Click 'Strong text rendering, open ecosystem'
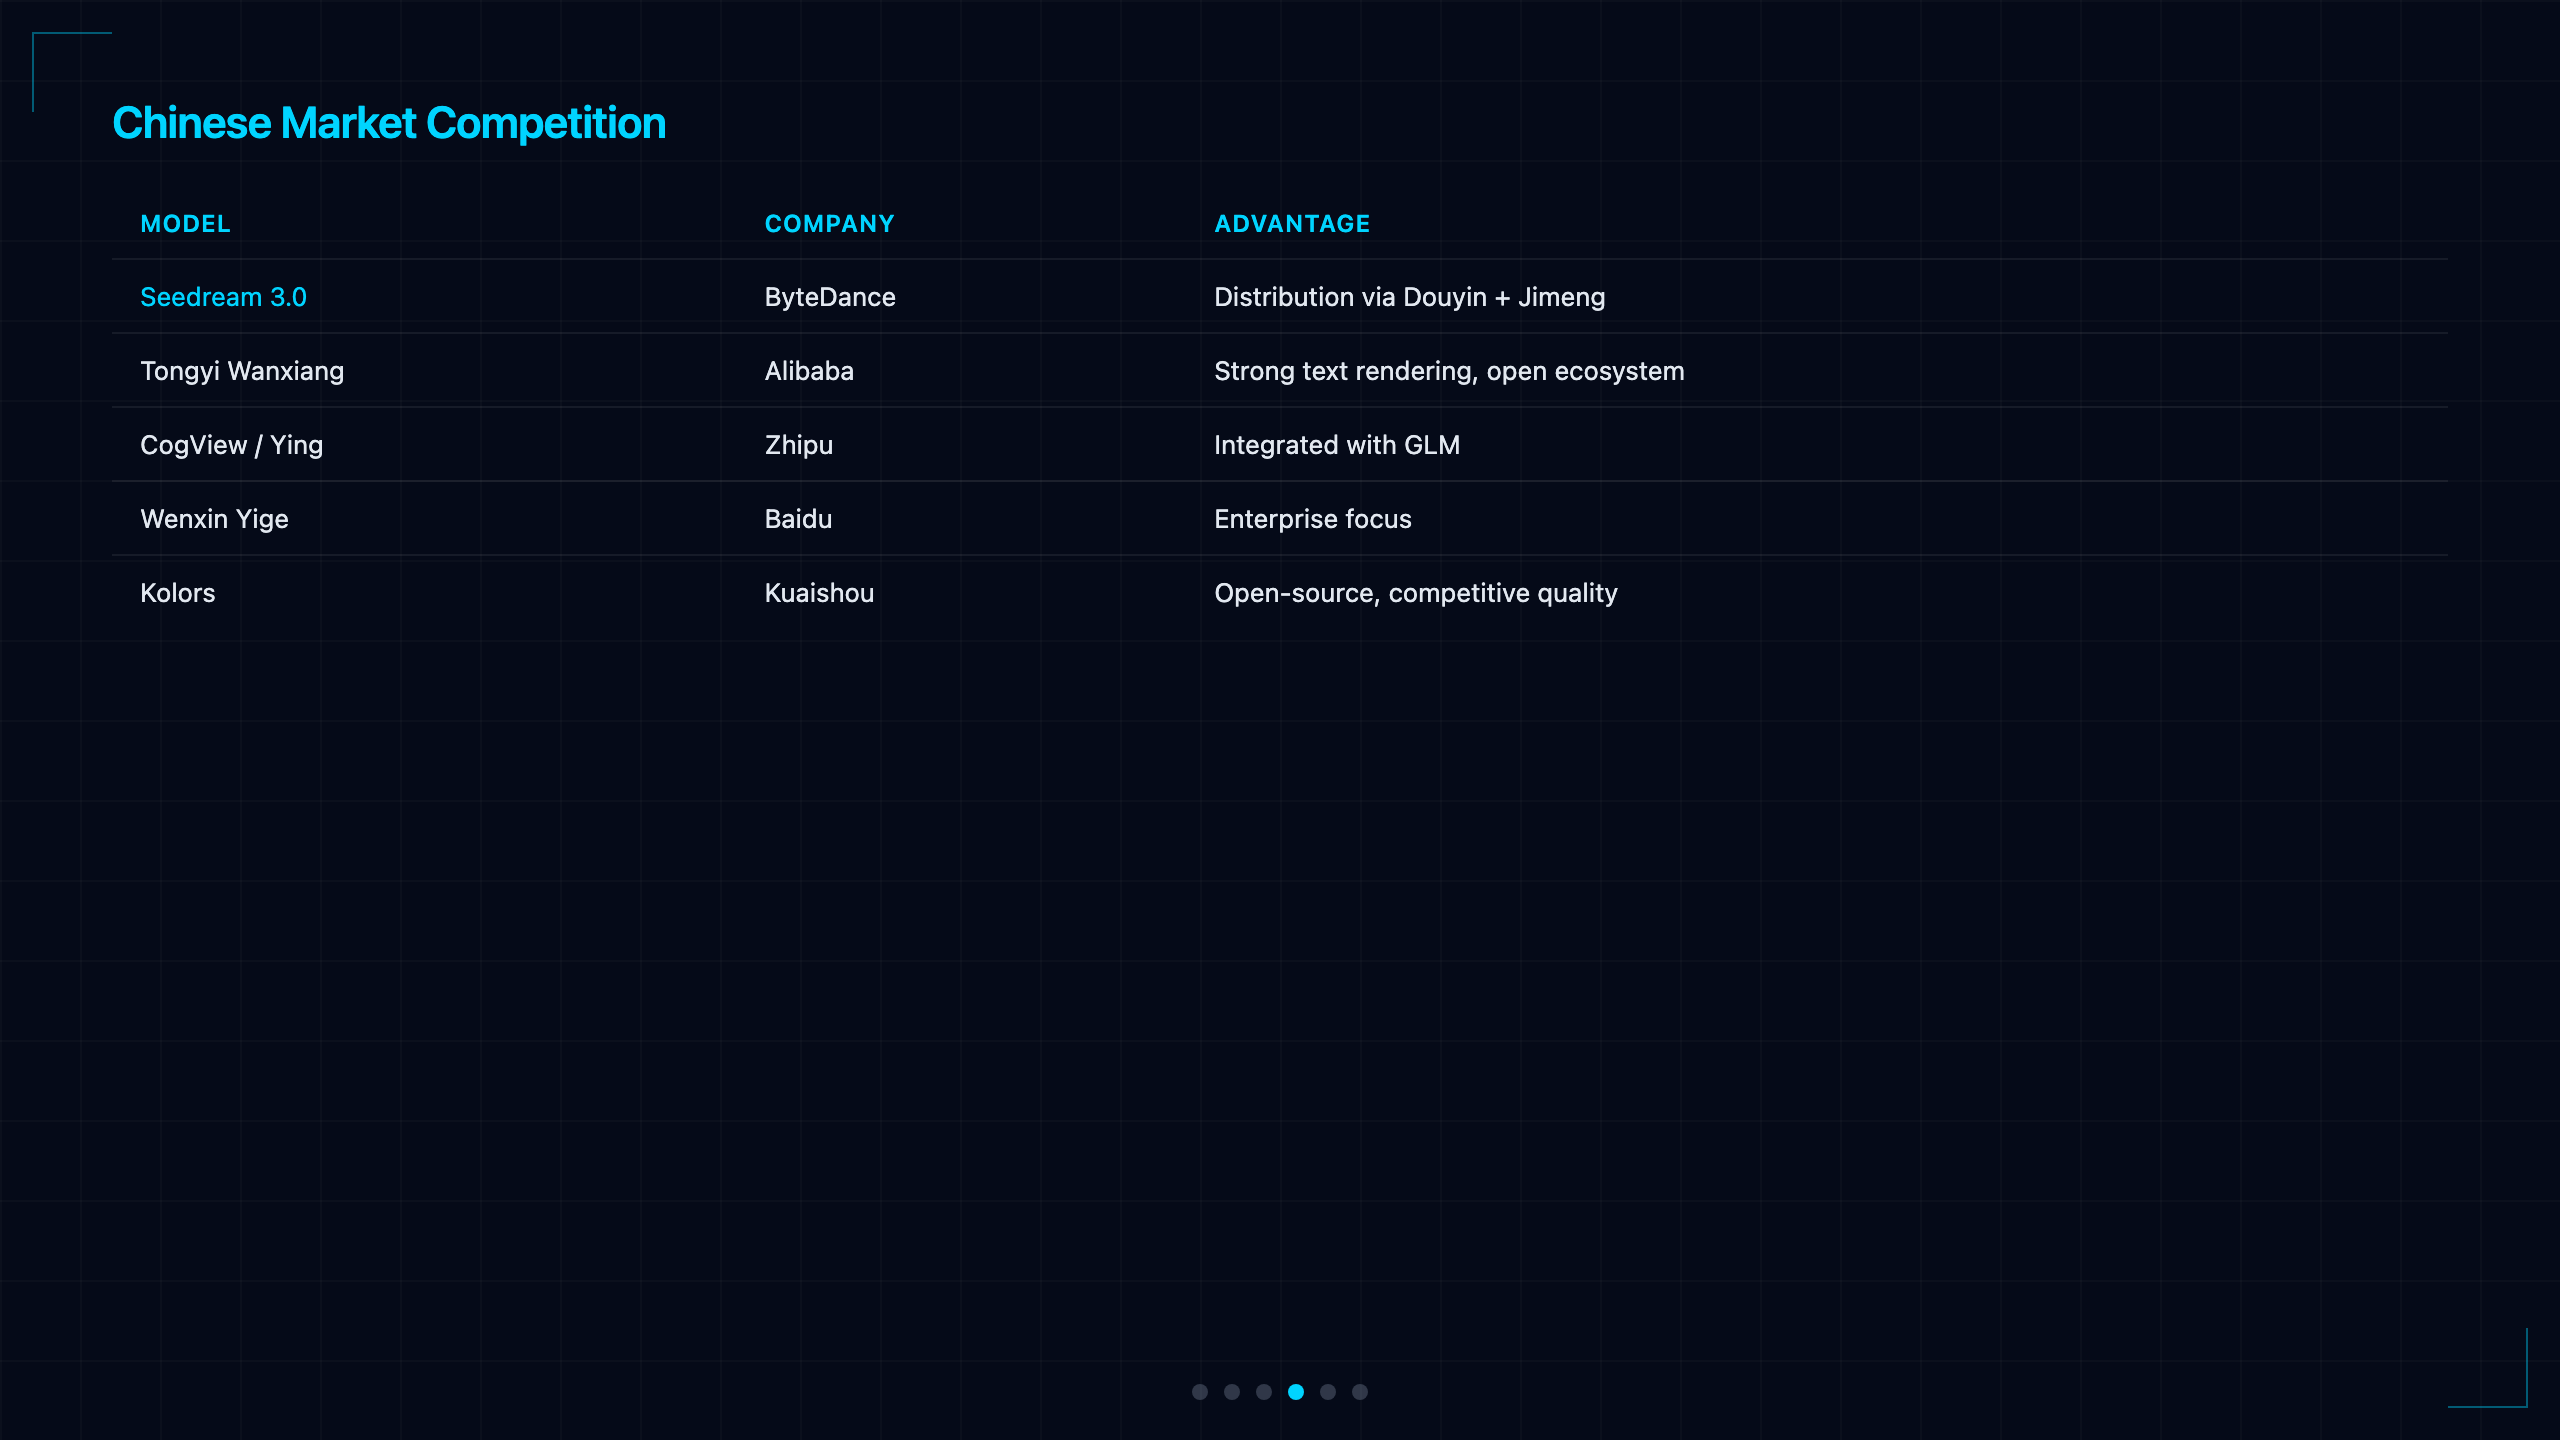The image size is (2560, 1440). coord(1449,372)
